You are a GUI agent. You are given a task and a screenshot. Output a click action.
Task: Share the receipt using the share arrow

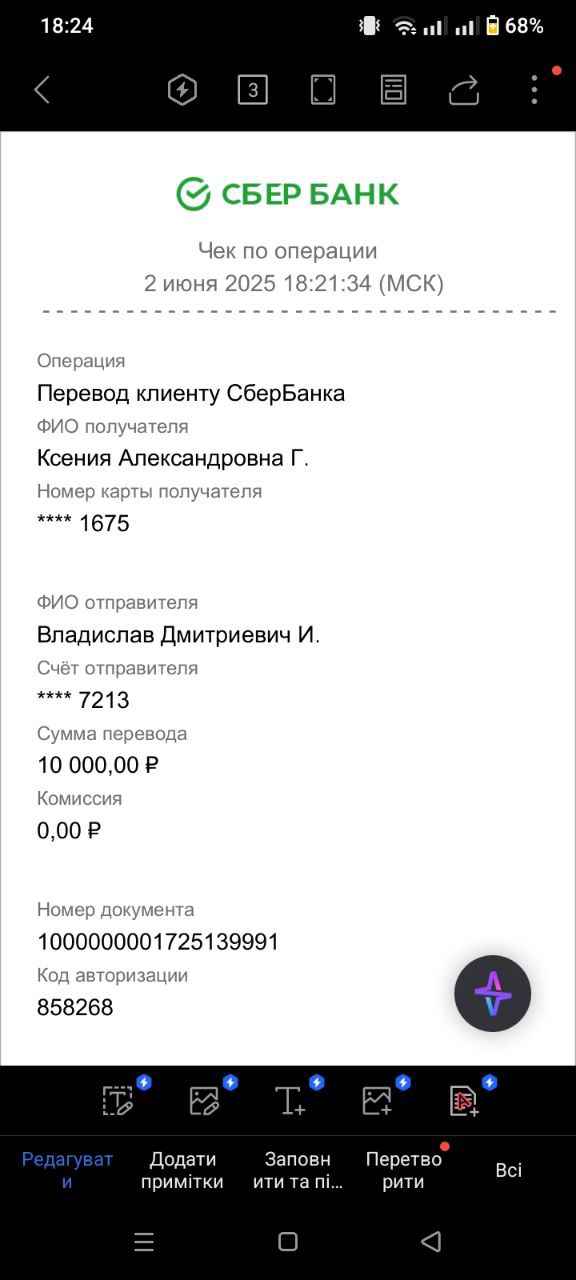[x=464, y=90]
